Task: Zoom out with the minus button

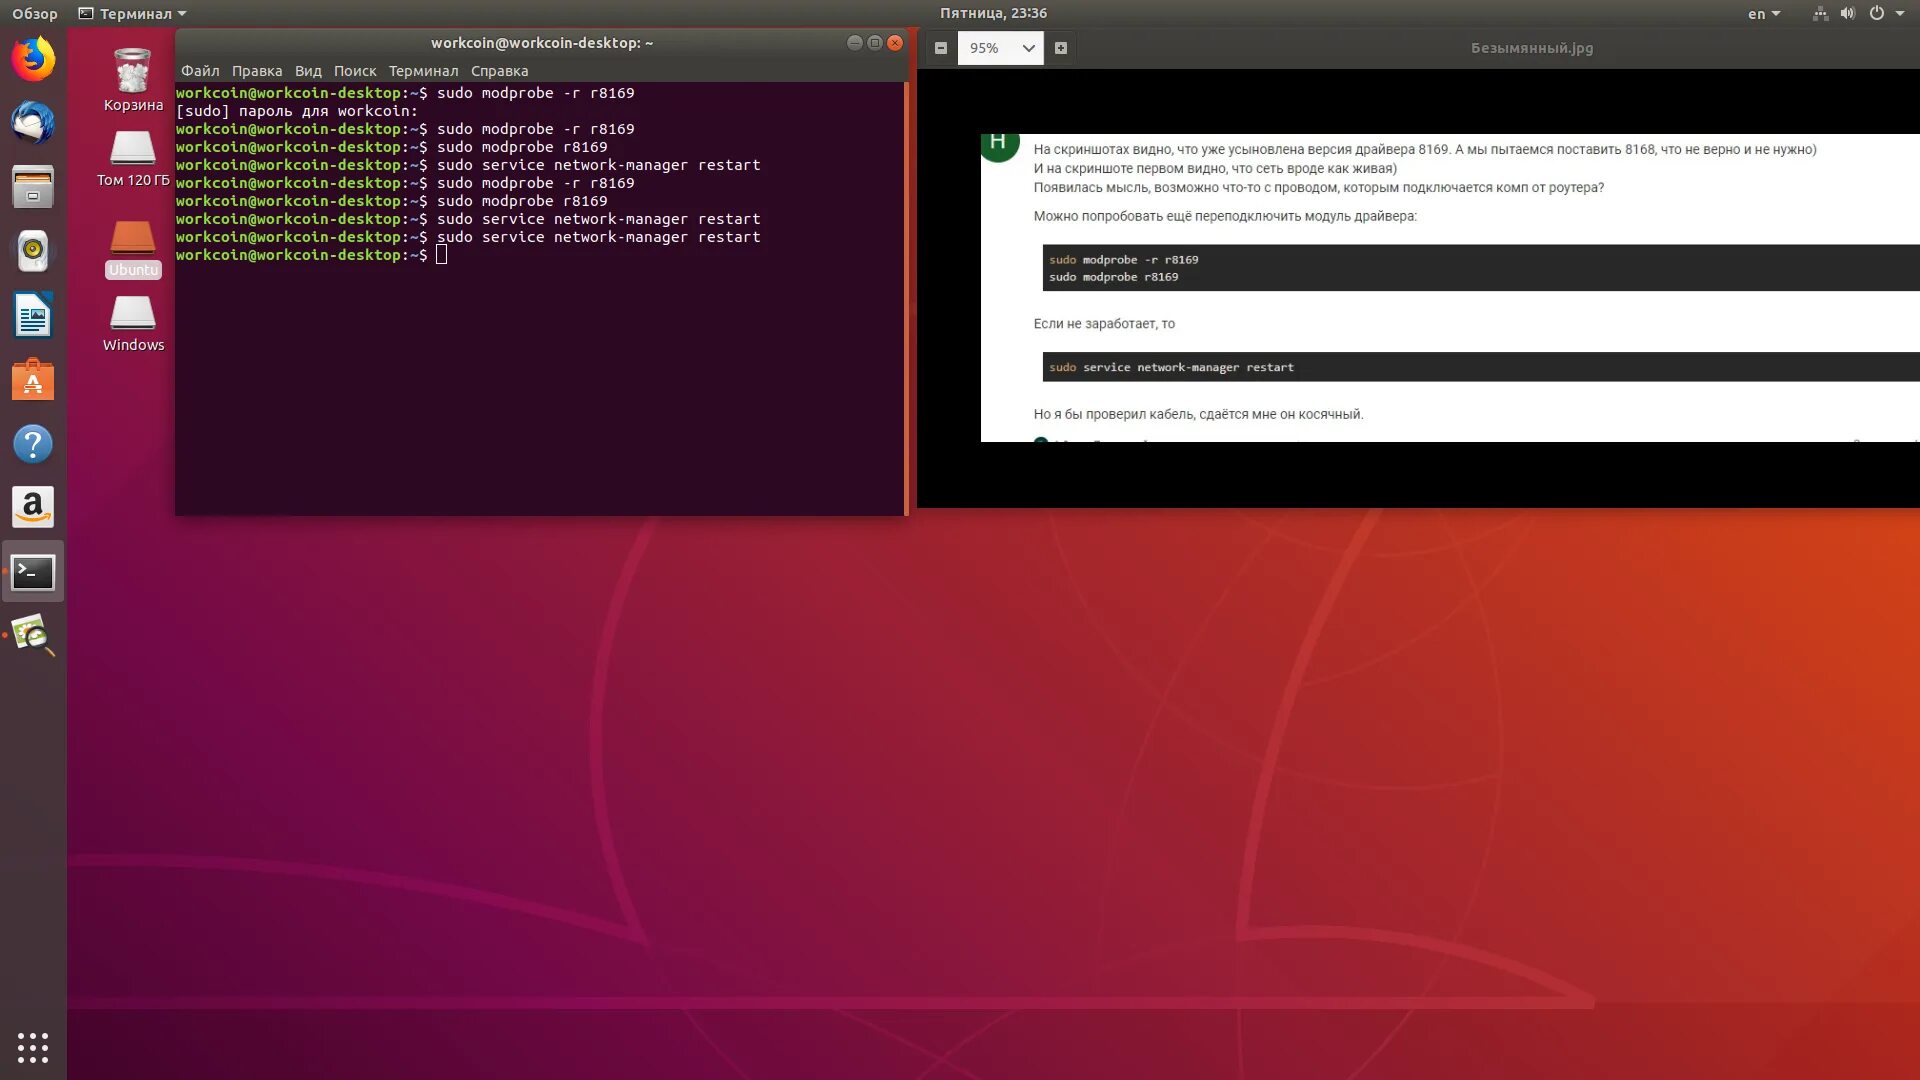Action: pos(941,48)
